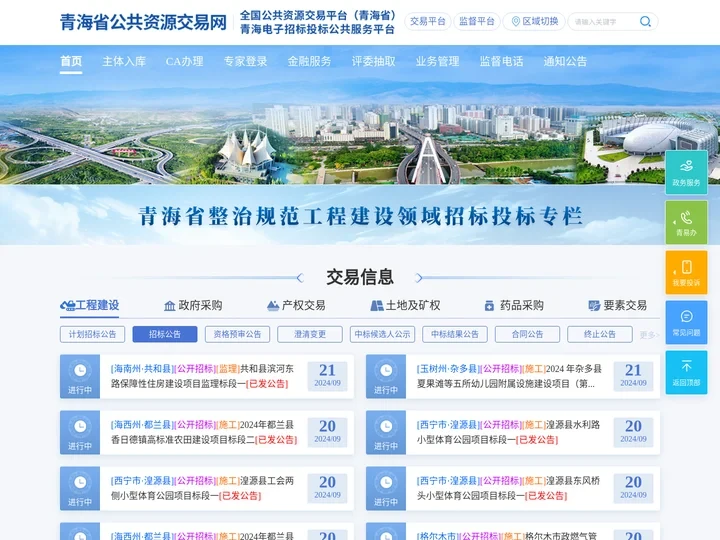Click 青海省公共资源交易网 site logo
The image size is (720, 540).
point(143,22)
